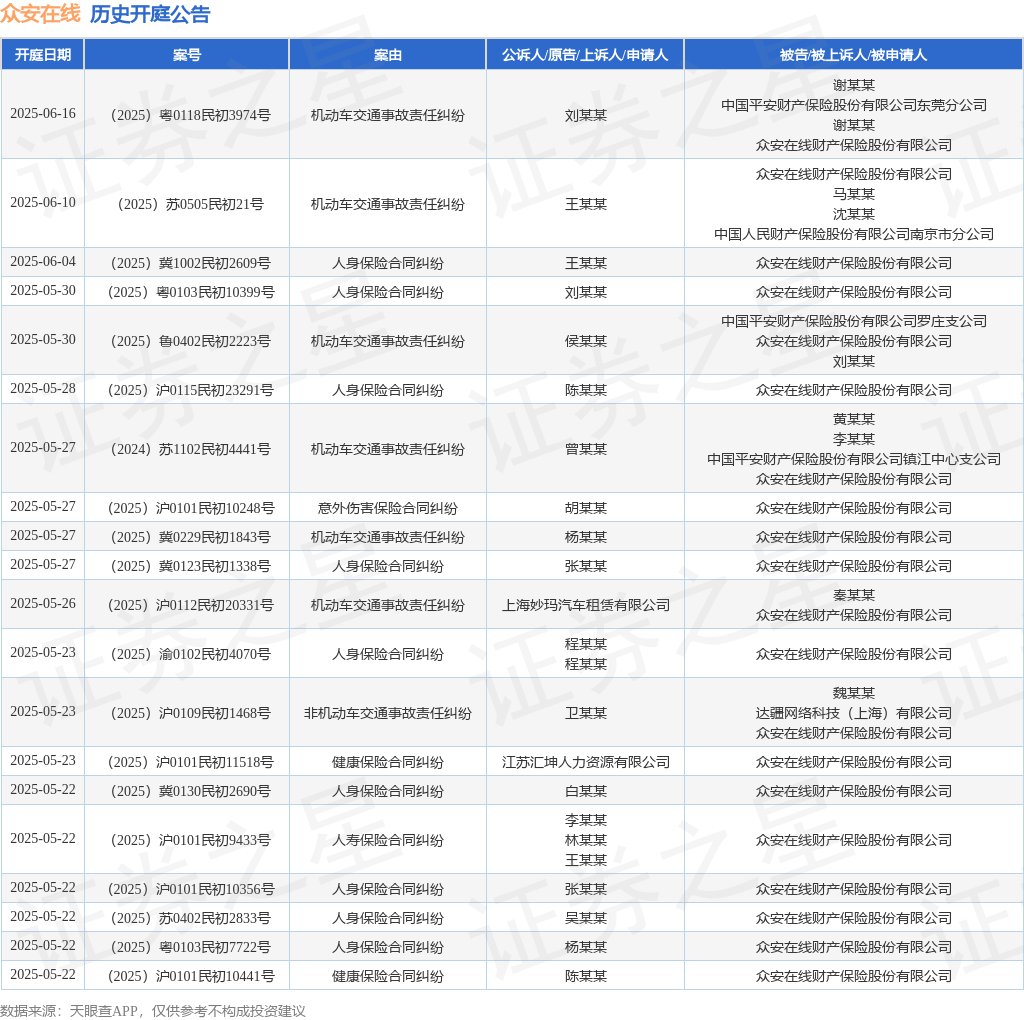This screenshot has height=1020, width=1024.
Task: Select case number (2025)冀0130民初2690号
Action: 191,791
